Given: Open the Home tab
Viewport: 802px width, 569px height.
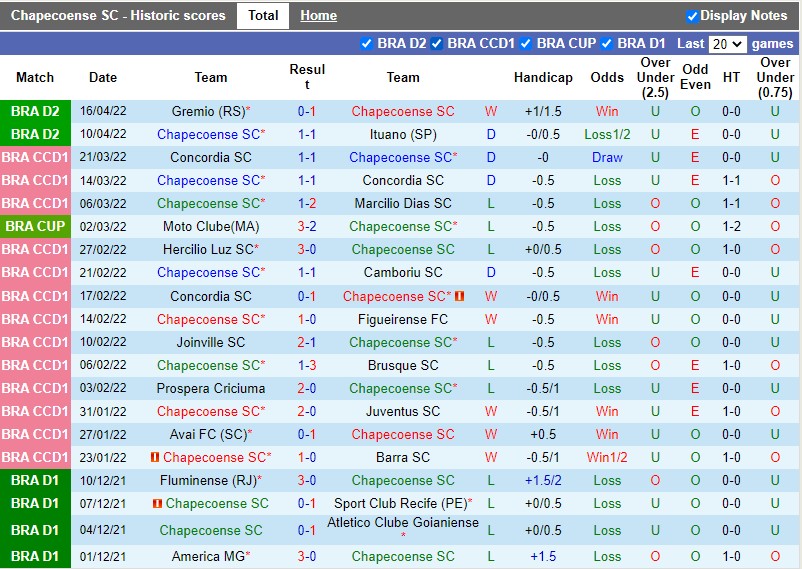Looking at the screenshot, I should 318,16.
